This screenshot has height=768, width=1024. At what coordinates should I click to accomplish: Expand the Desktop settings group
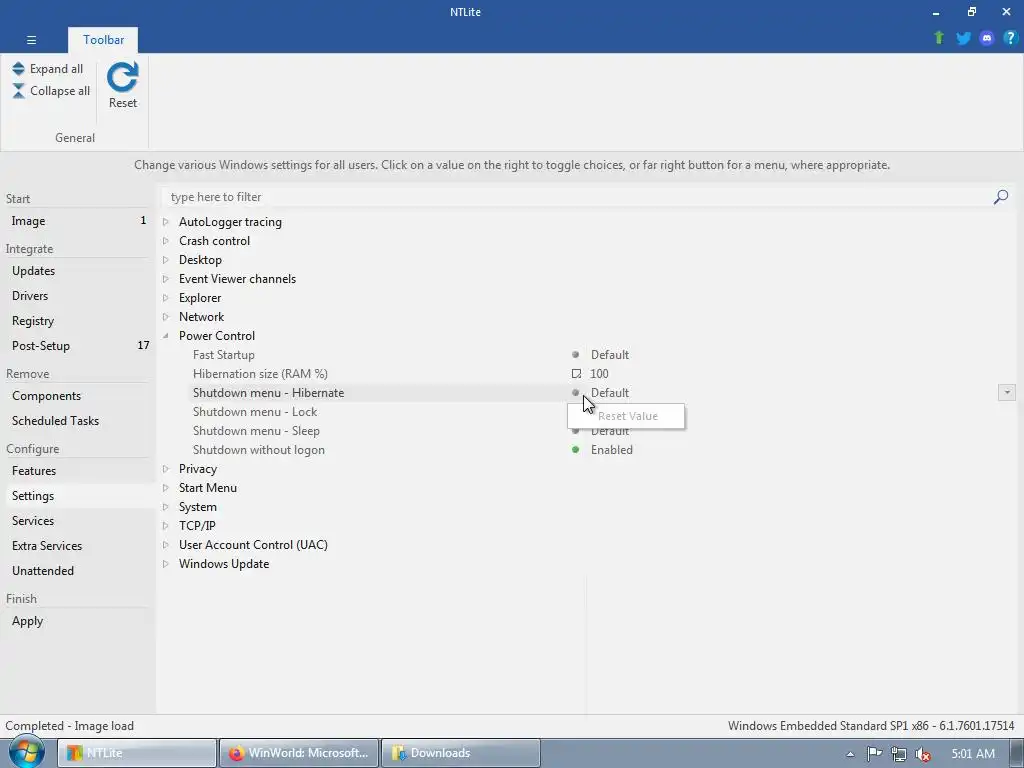pos(166,260)
